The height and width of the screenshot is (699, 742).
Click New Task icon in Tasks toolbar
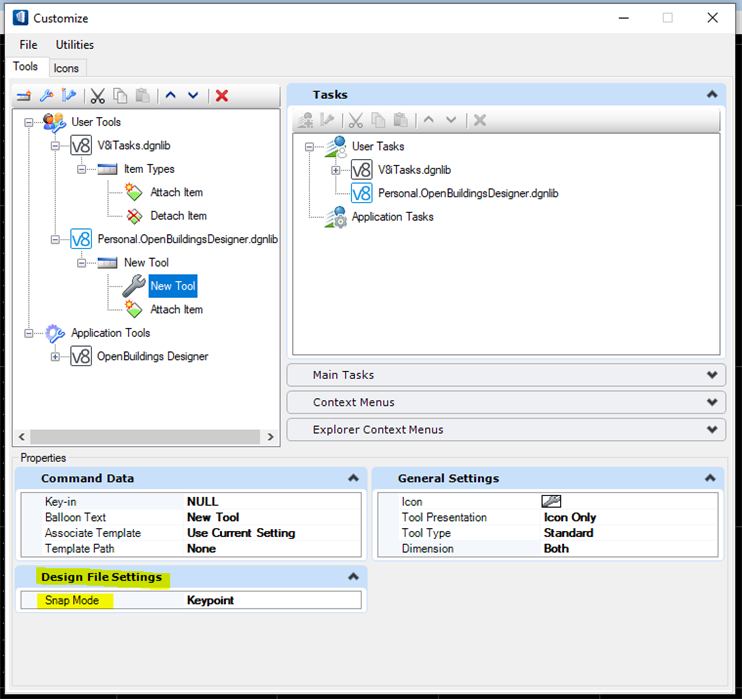tap(305, 120)
